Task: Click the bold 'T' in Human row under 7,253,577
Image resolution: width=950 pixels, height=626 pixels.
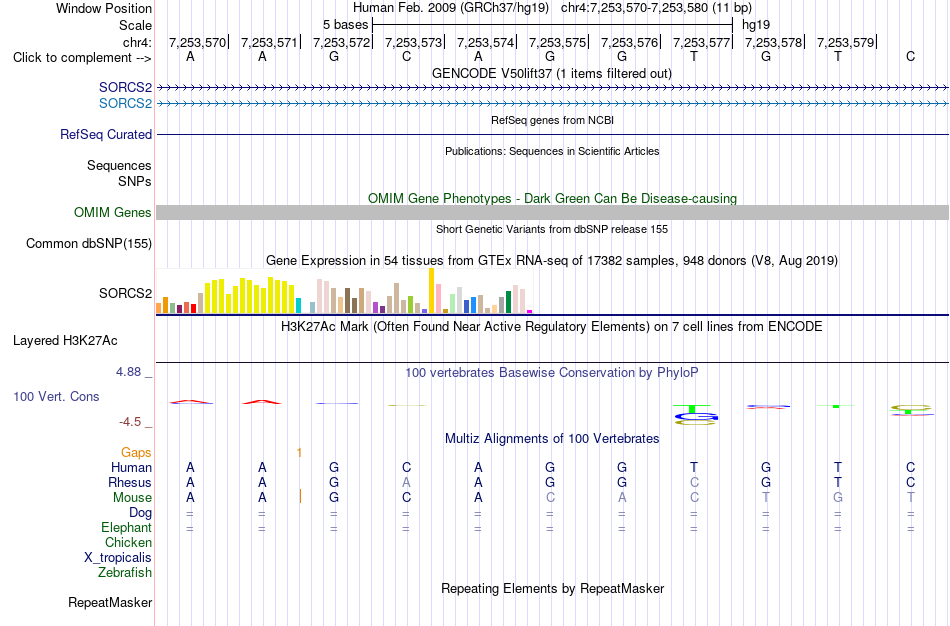Action: click(694, 467)
